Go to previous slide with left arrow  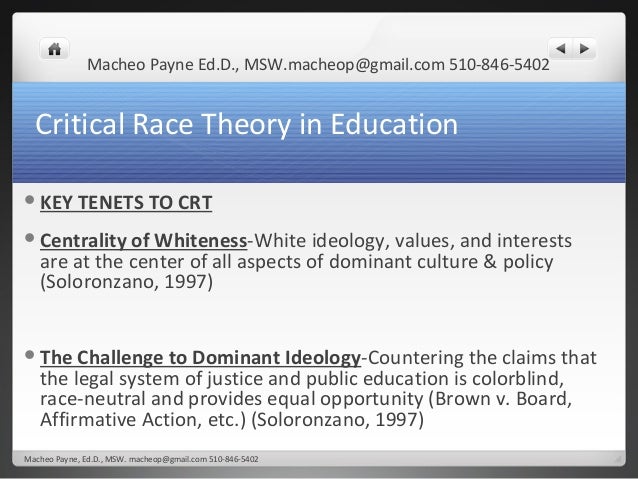coord(561,49)
